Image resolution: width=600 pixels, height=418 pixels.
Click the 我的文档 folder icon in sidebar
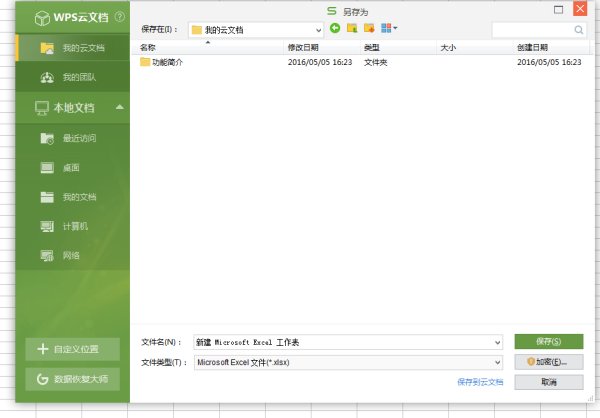coord(47,197)
